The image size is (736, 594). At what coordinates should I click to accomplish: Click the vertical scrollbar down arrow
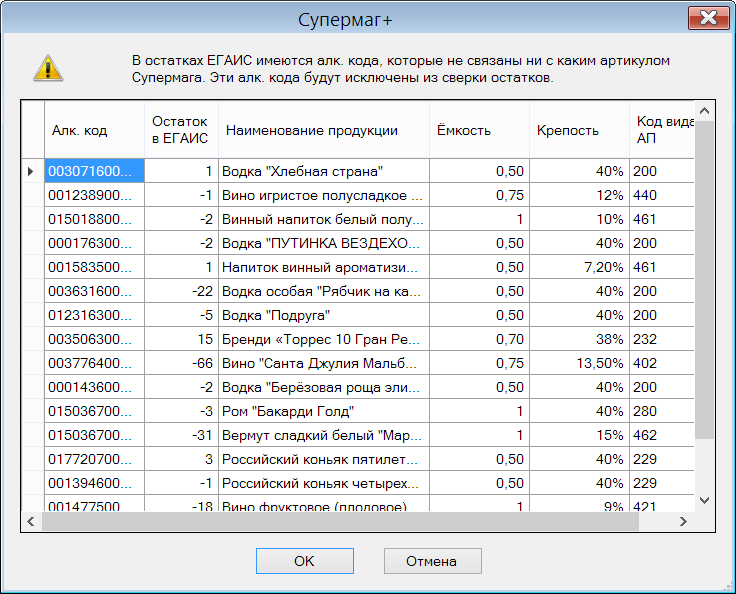(704, 501)
